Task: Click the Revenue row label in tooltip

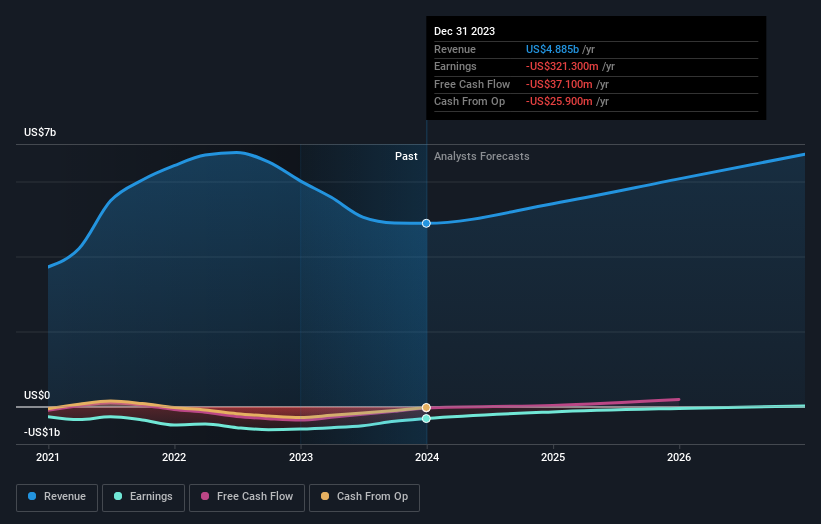Action: pos(455,49)
